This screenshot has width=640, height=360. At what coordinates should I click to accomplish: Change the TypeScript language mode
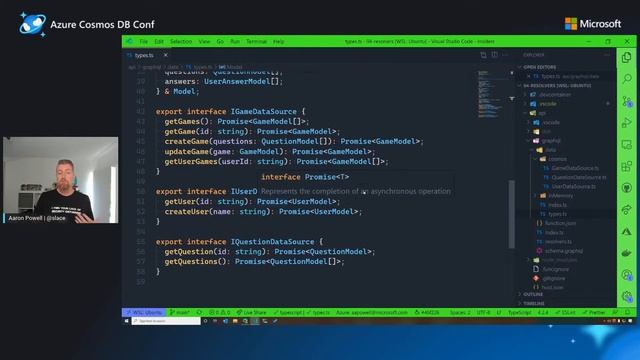pyautogui.click(x=519, y=312)
